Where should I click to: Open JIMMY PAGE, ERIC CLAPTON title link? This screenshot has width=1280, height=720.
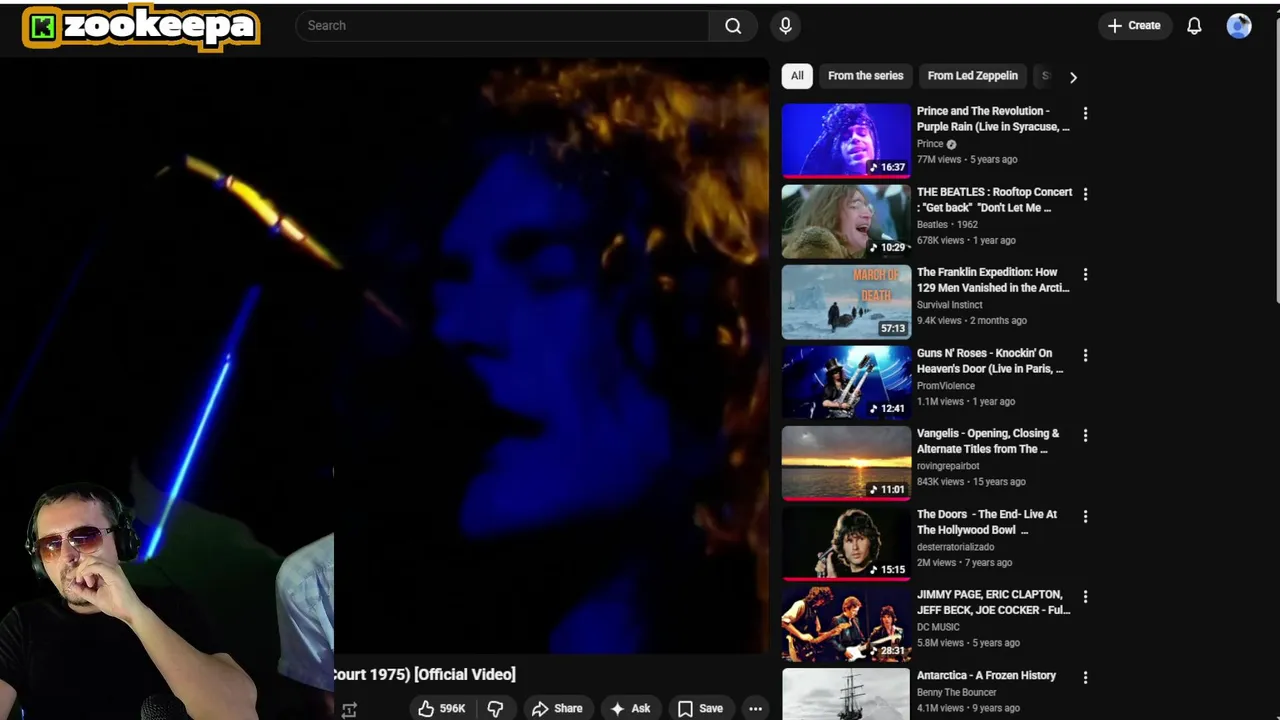(993, 602)
